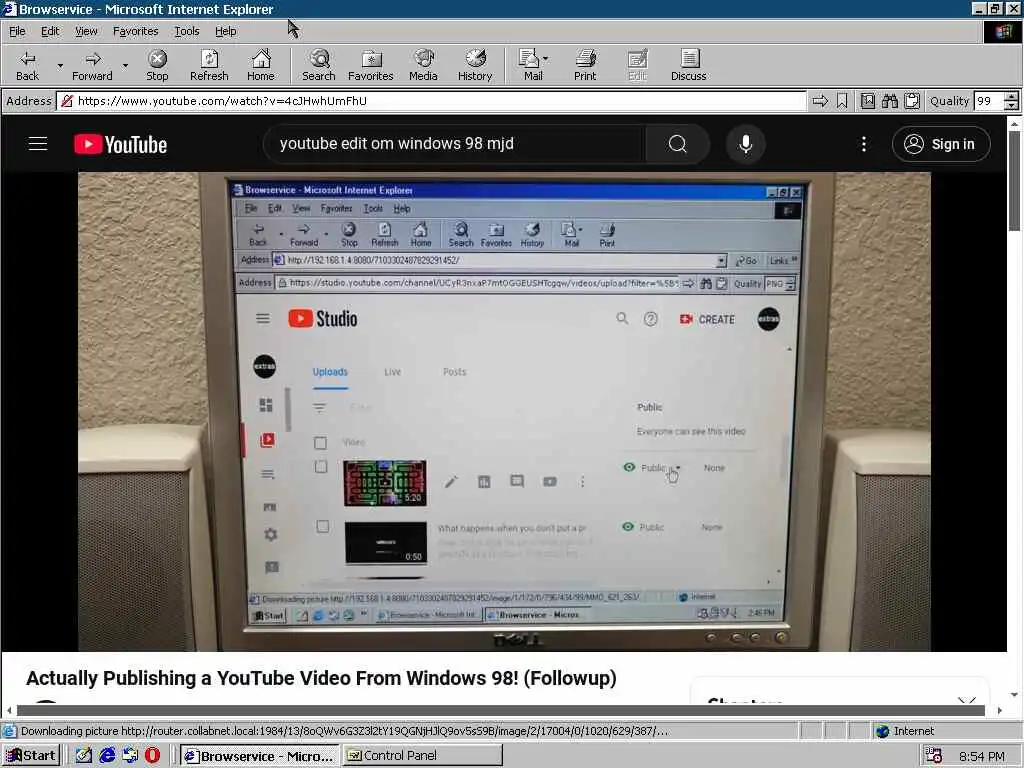1024x768 pixels.
Task: Click the 8:54 PM taskbar clock
Action: tap(982, 756)
